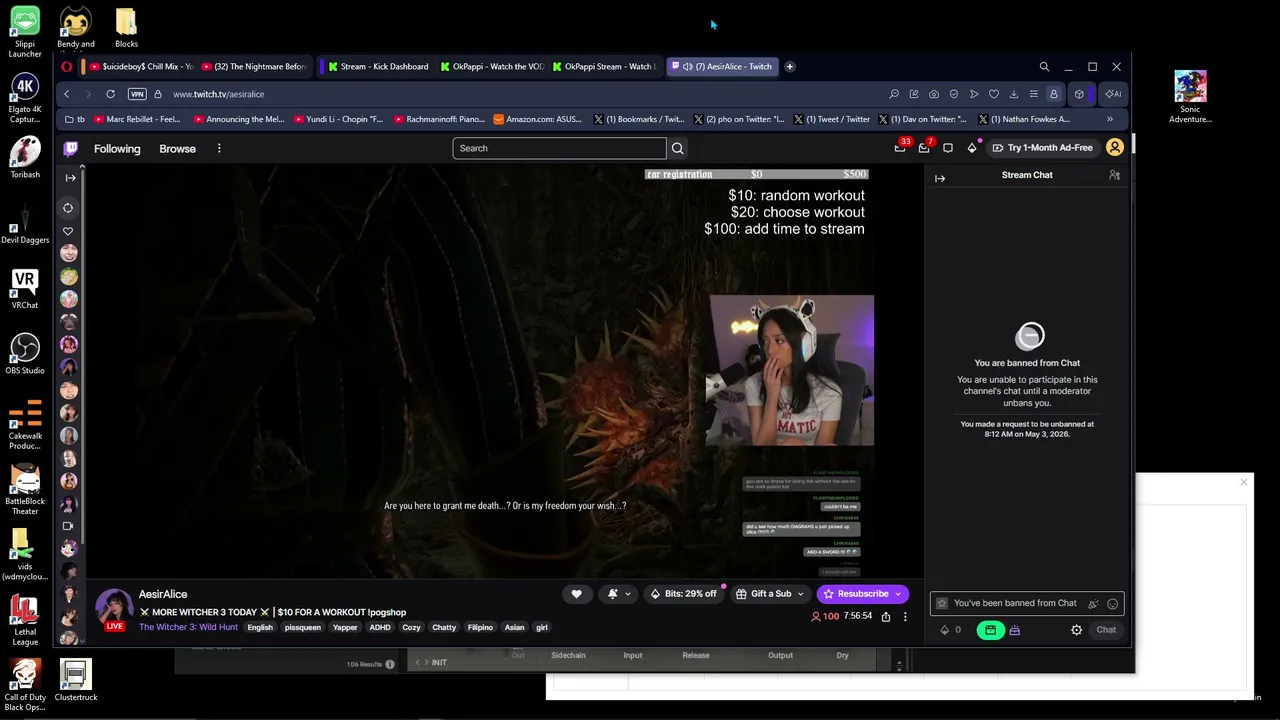Open stream more options three-dot menu

click(x=905, y=617)
